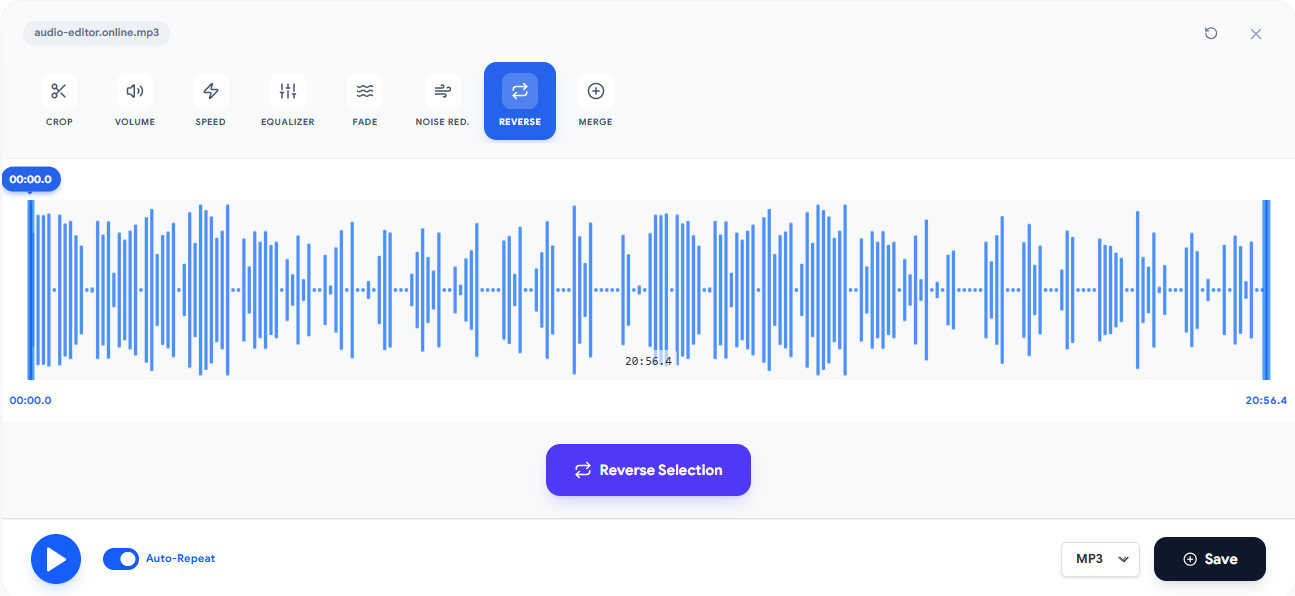The image size is (1295, 596).
Task: Open the Merge plus tool
Action: (x=596, y=101)
